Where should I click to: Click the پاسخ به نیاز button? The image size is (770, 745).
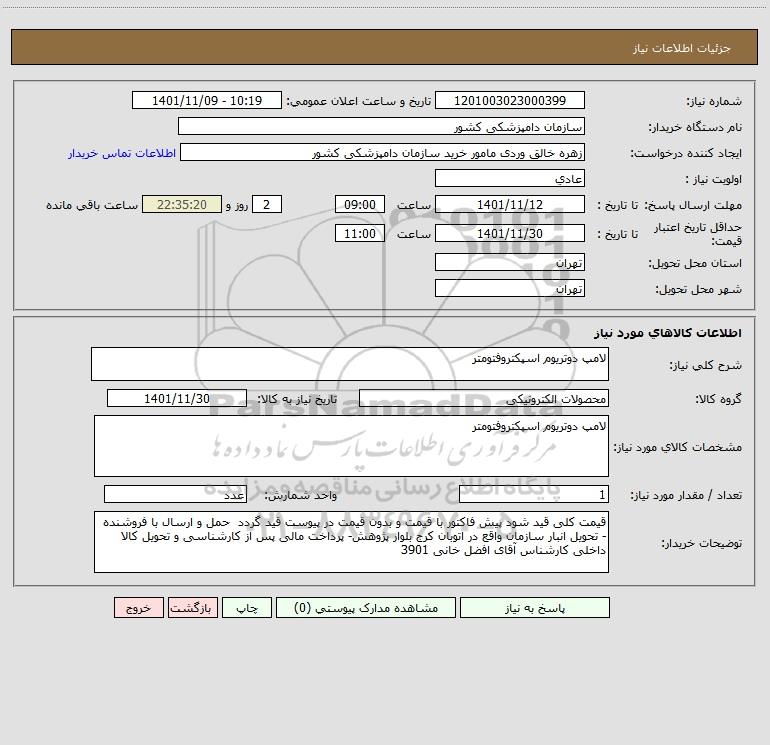click(x=535, y=608)
